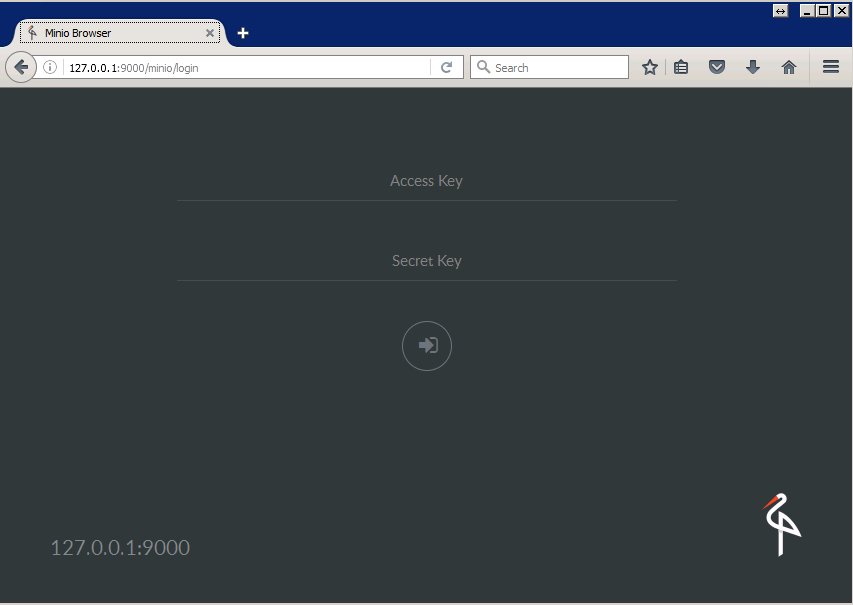
Task: Go to the Home page icon
Action: [788, 67]
